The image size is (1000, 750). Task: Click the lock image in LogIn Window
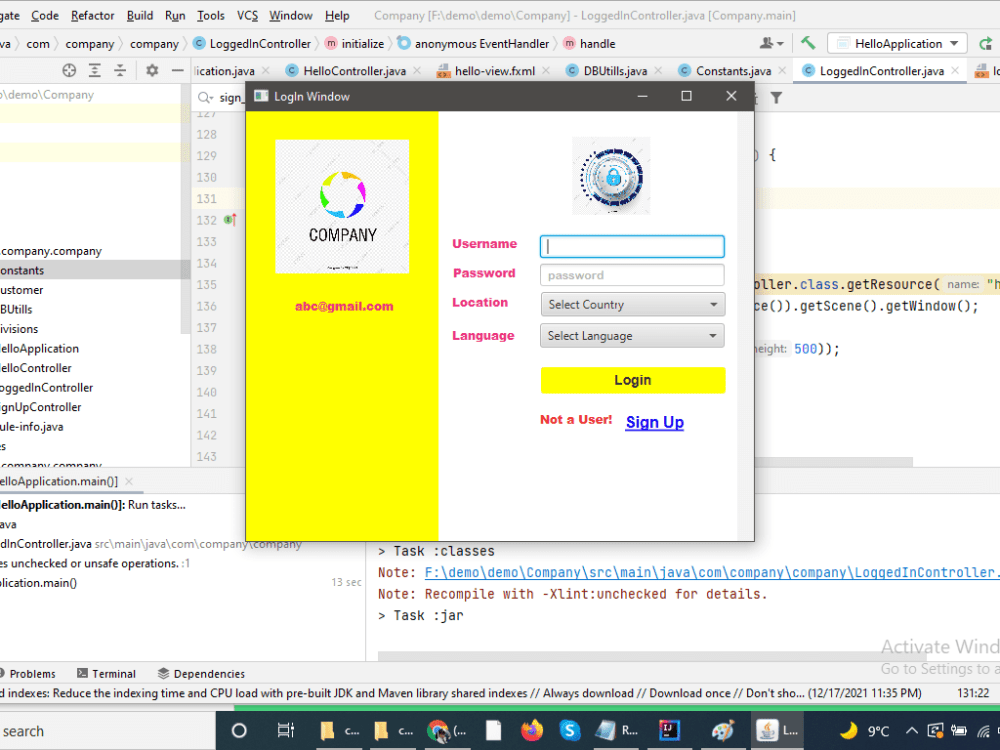coord(611,176)
